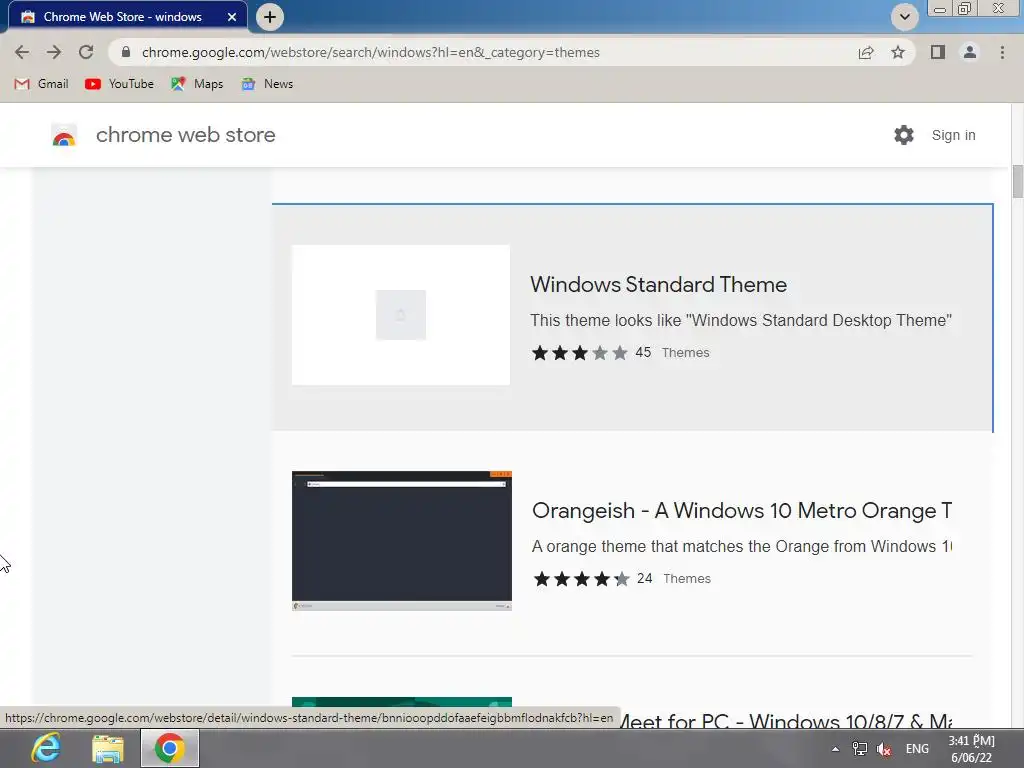
Task: Share this page using the share icon
Action: 866,52
